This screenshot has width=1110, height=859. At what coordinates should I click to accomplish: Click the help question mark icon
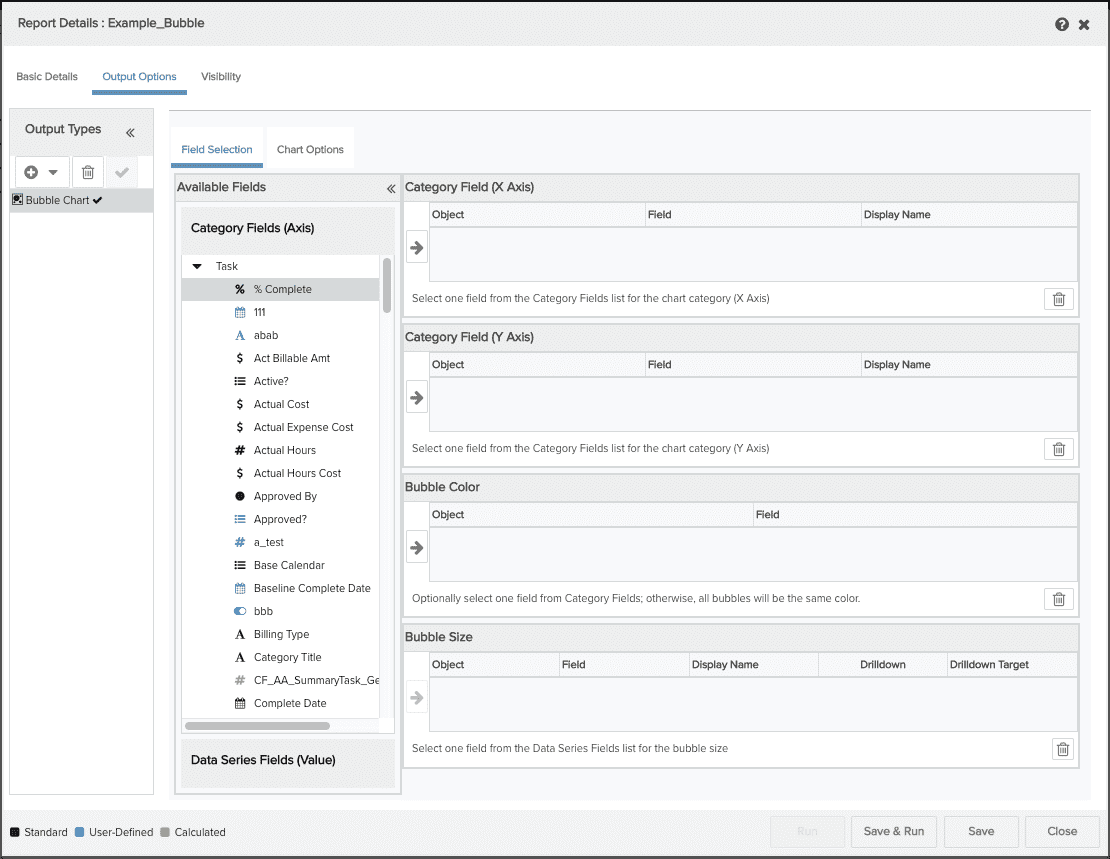[1062, 24]
